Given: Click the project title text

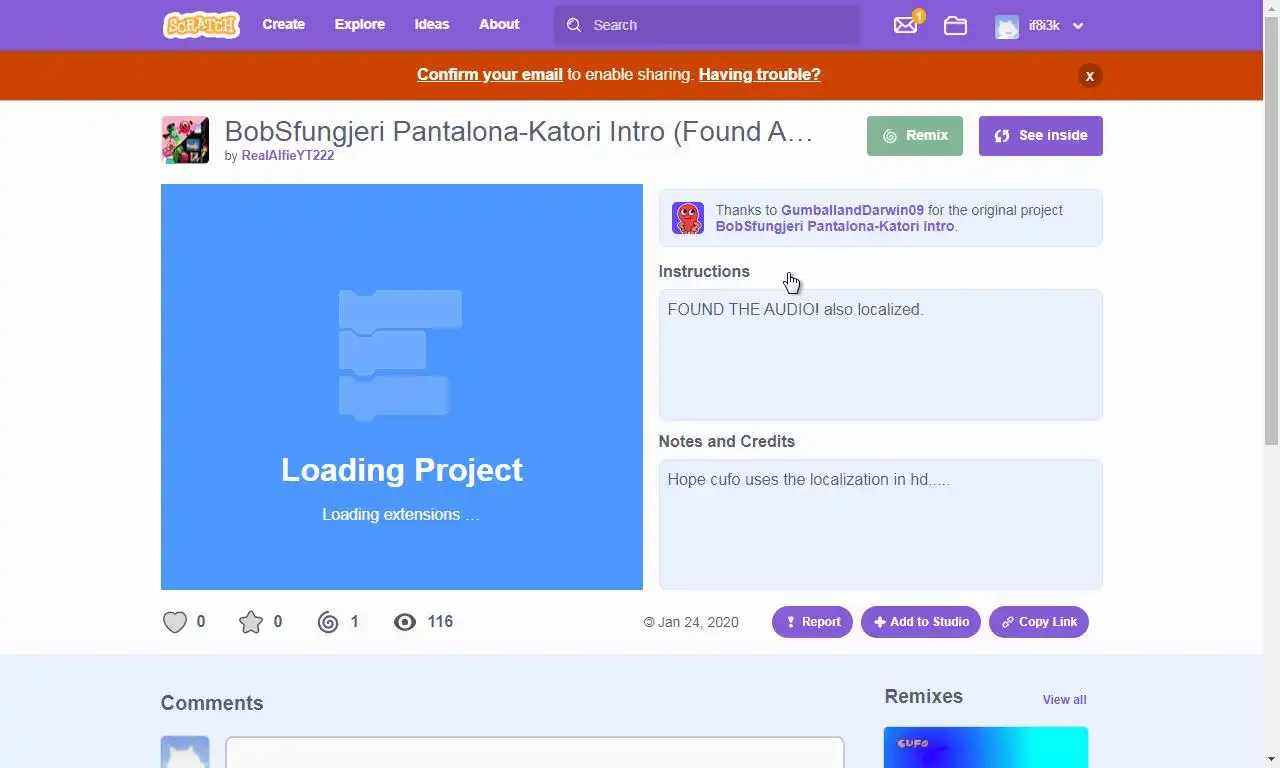Looking at the screenshot, I should tap(518, 132).
